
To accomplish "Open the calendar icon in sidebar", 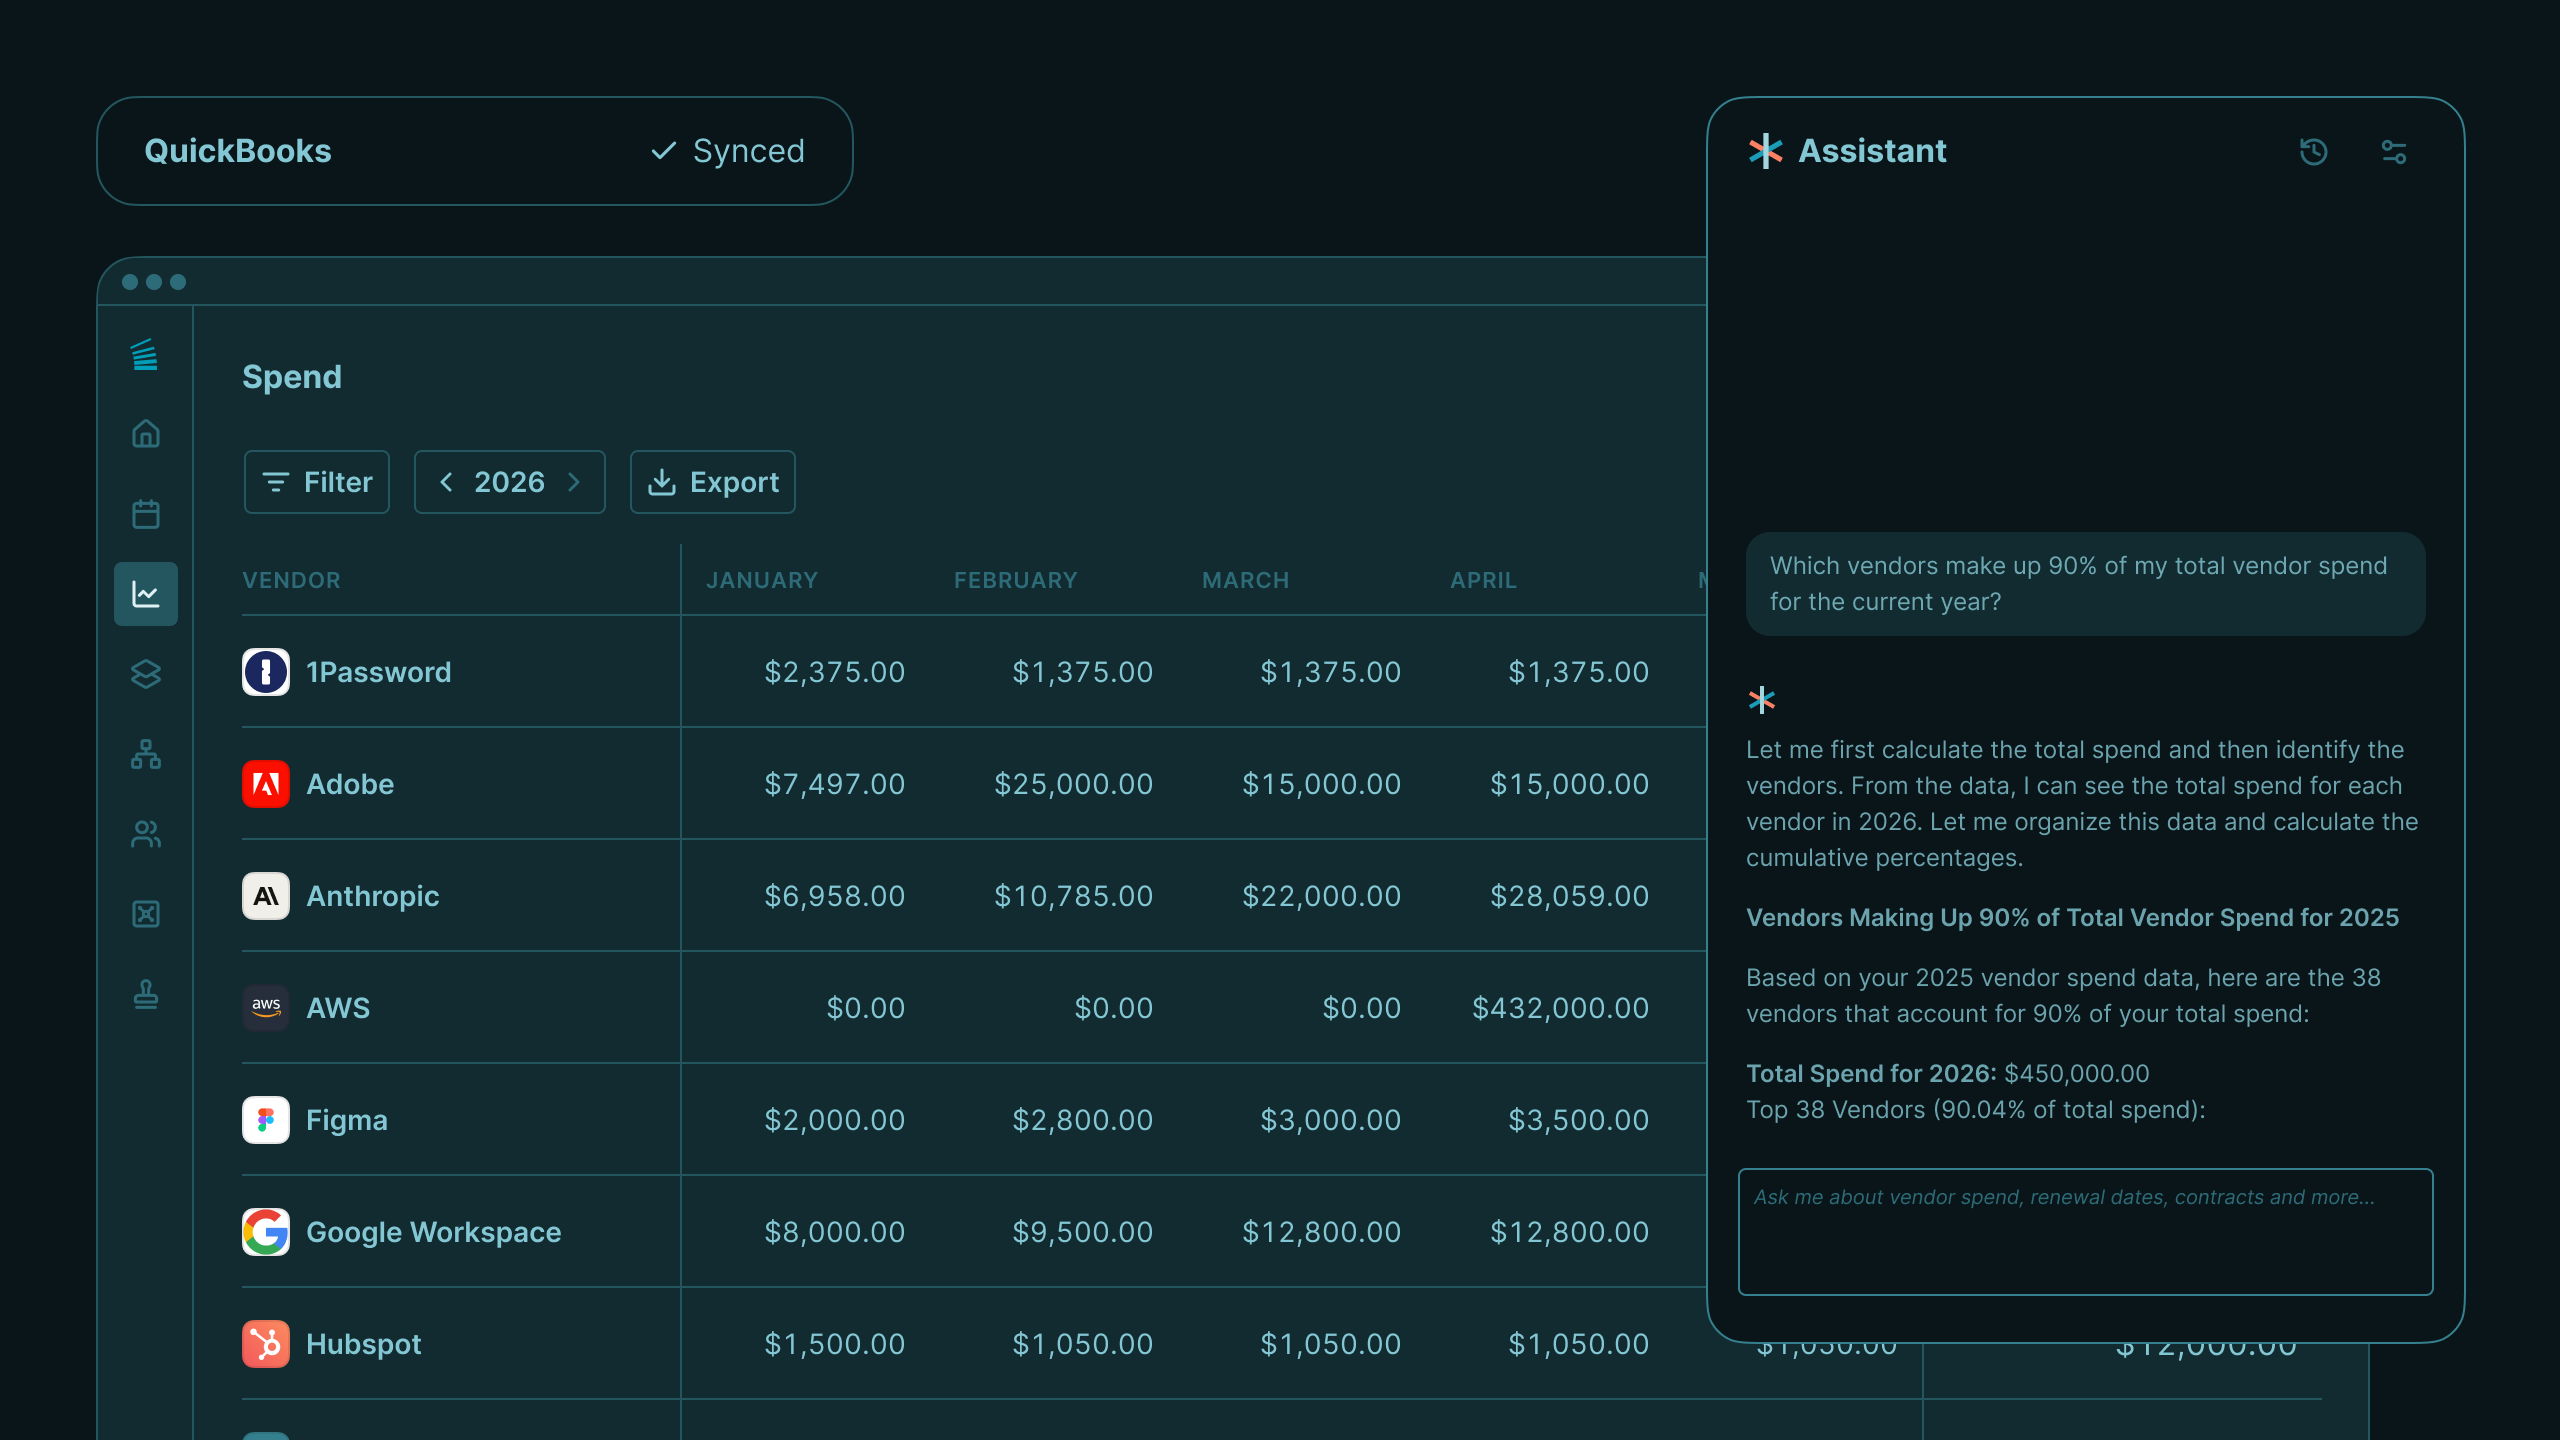I will (x=146, y=514).
